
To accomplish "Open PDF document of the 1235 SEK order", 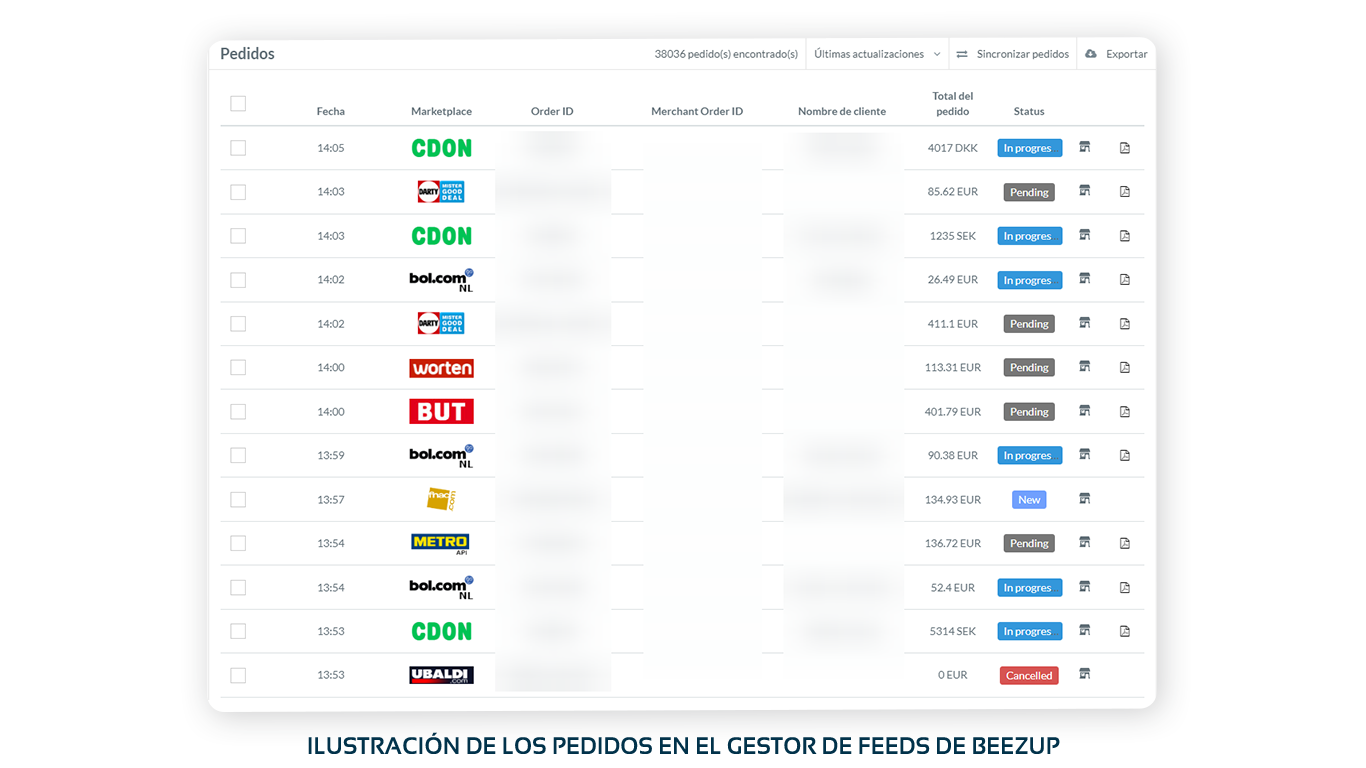I will point(1125,236).
